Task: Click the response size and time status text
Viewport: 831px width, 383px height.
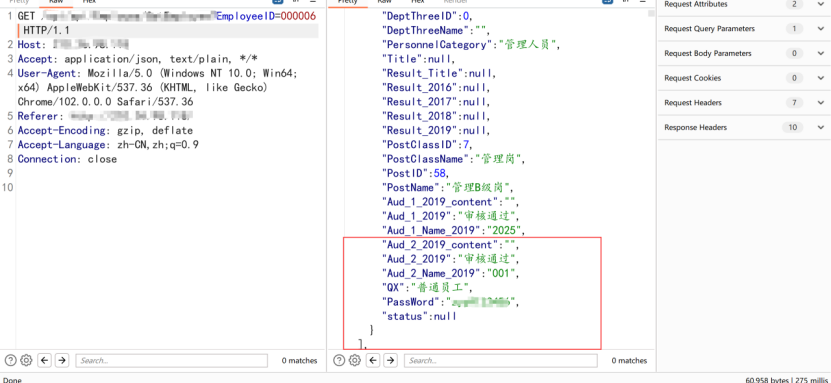Action: (x=785, y=380)
